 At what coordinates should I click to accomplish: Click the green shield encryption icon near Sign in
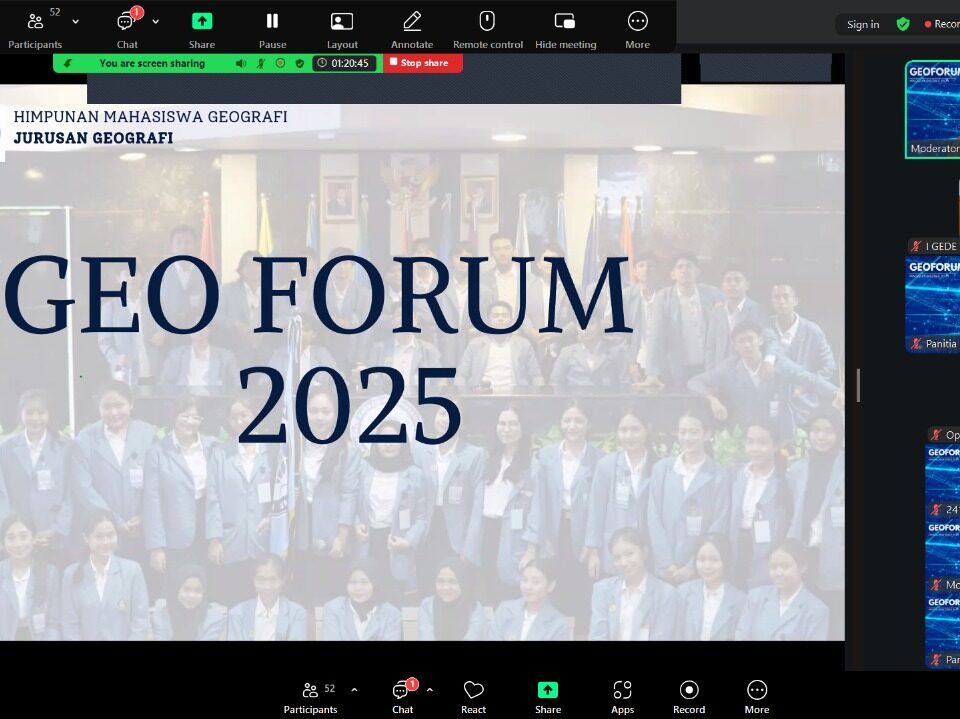[903, 24]
